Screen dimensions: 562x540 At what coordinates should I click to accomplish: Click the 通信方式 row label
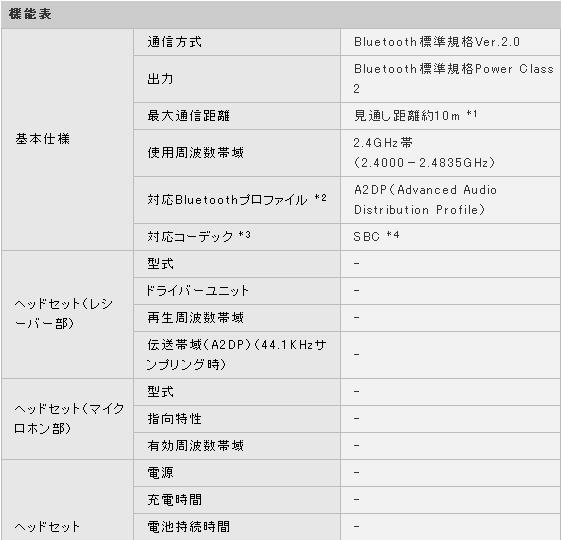[175, 42]
